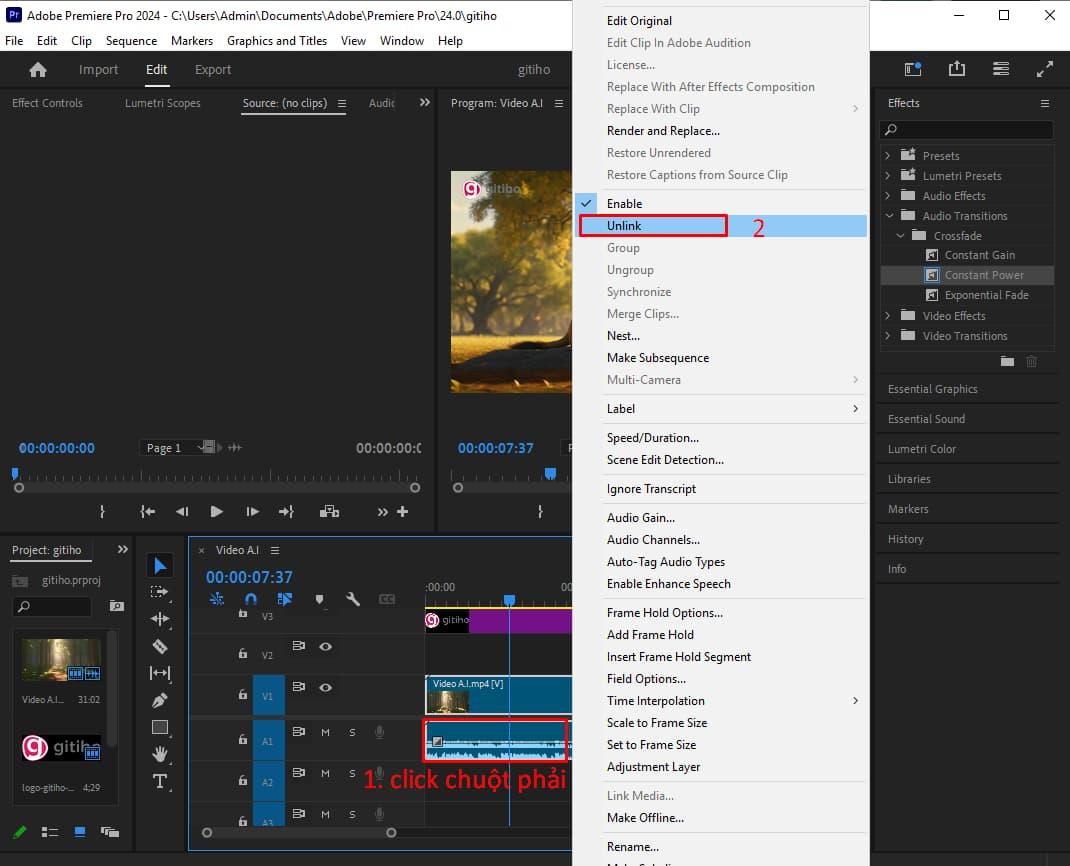Select Video A.I thumbnail in Project panel

click(61, 660)
